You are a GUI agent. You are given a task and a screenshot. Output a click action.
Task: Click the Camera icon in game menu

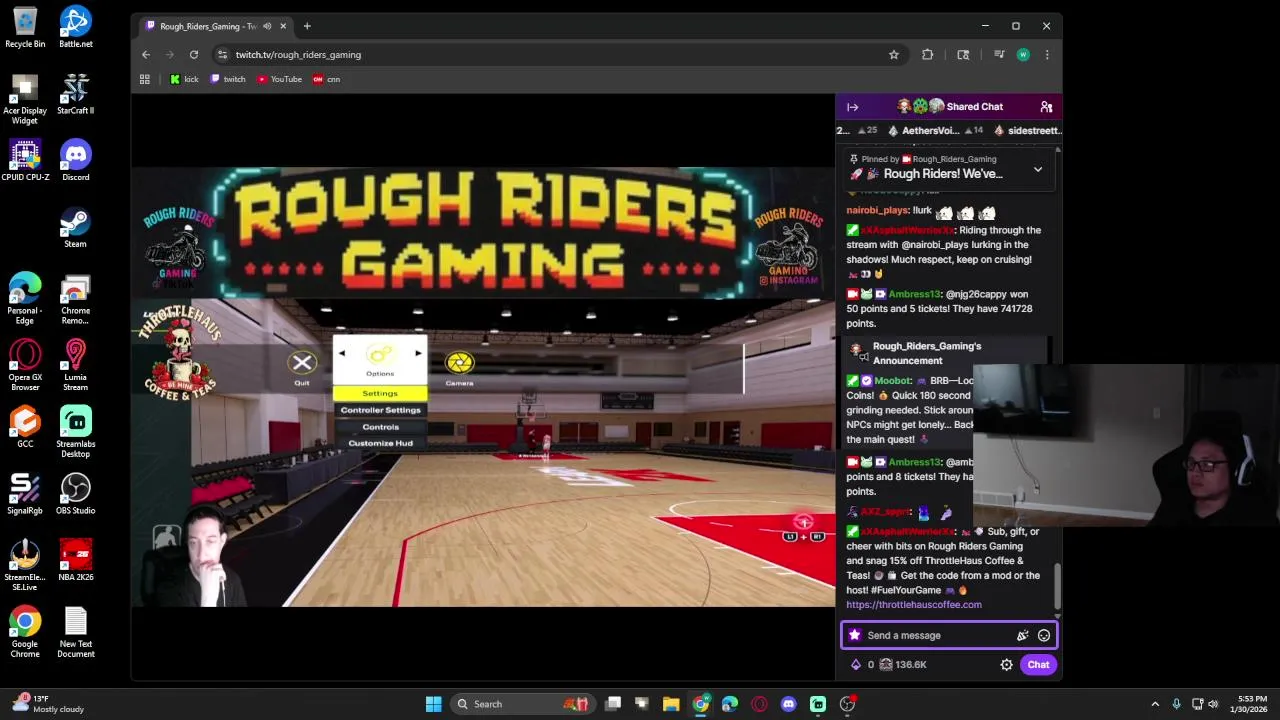459,363
